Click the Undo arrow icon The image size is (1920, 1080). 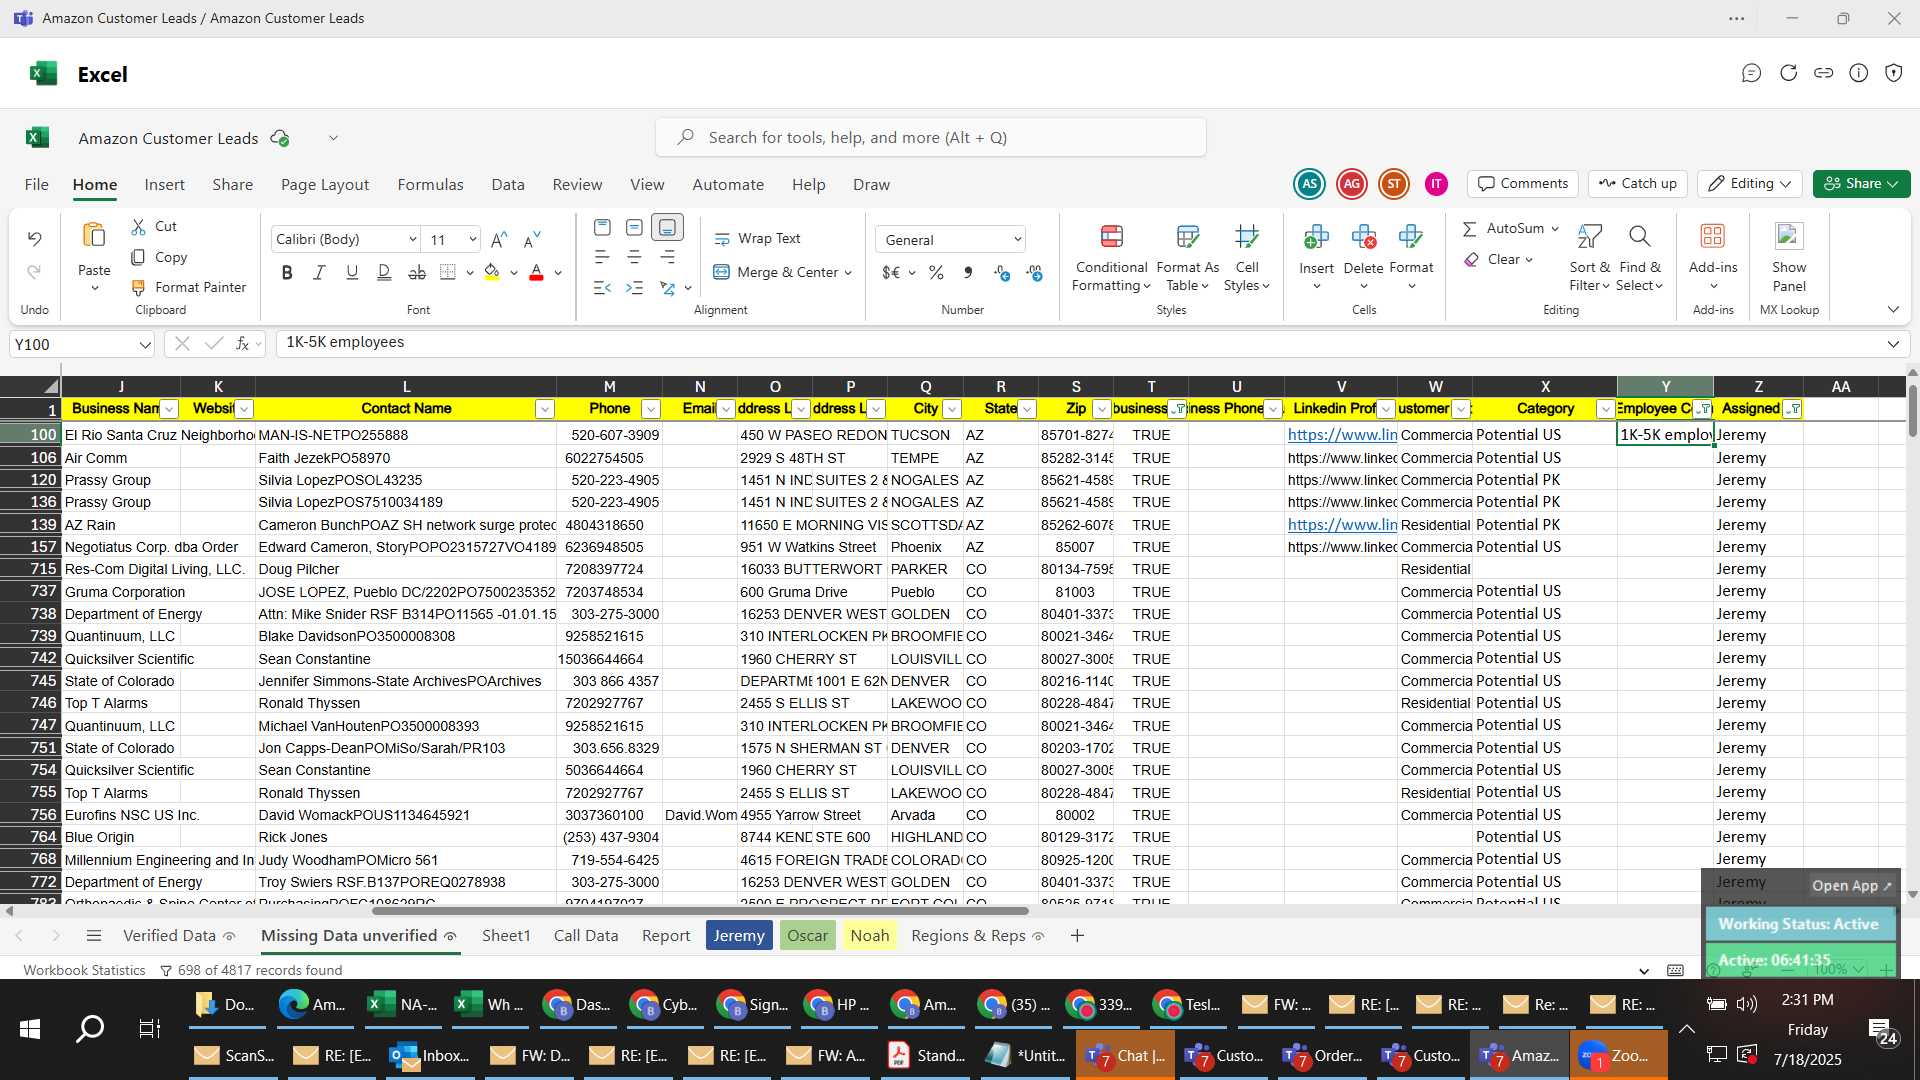(x=35, y=238)
